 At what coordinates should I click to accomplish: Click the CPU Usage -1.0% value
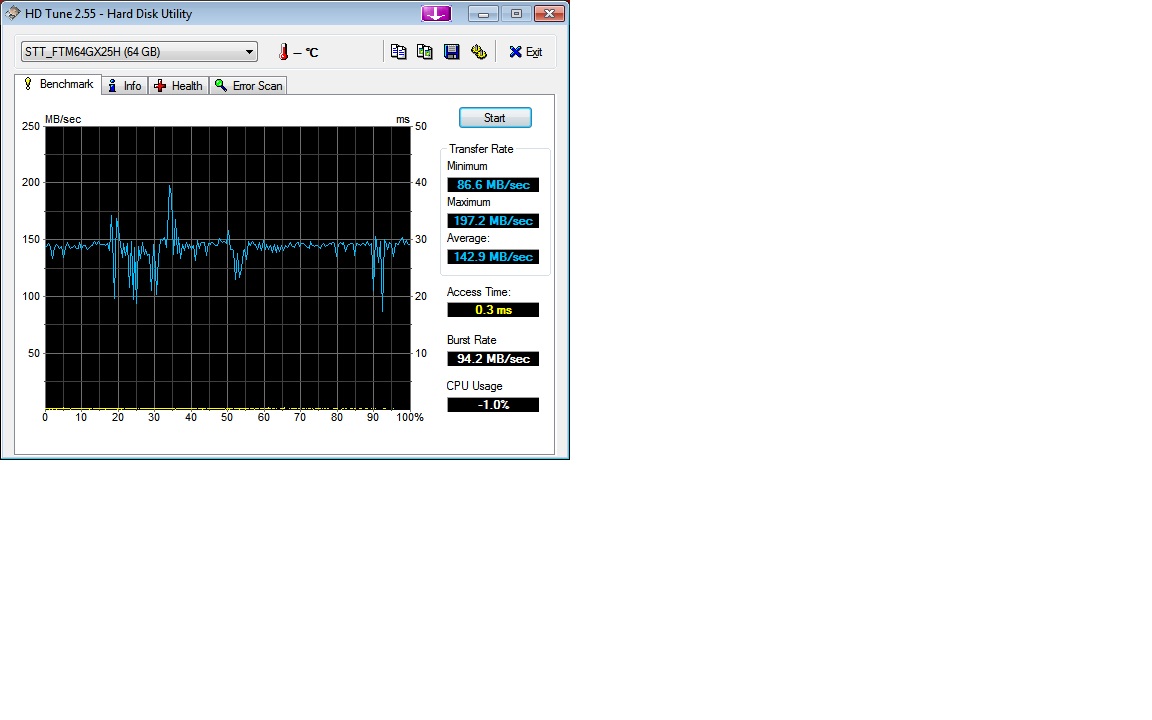493,405
